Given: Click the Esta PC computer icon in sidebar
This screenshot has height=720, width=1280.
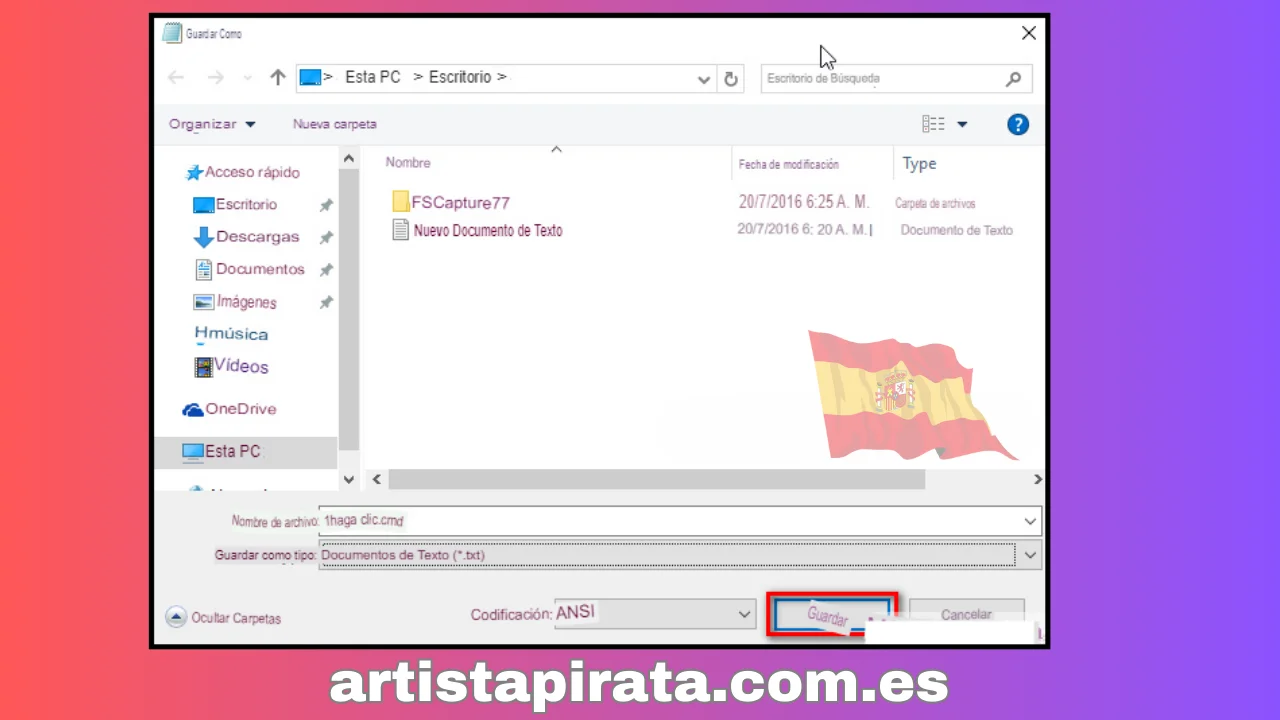Looking at the screenshot, I should click(x=193, y=452).
